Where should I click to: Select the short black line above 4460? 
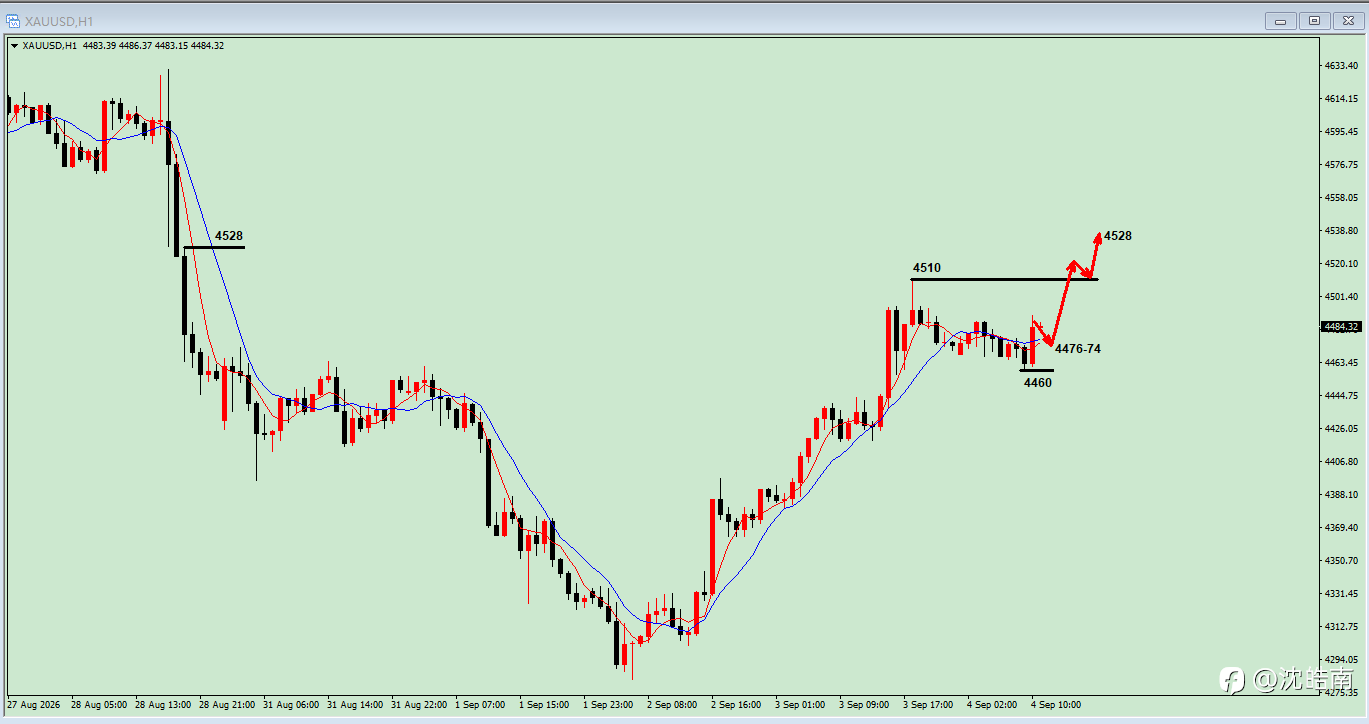(1036, 371)
